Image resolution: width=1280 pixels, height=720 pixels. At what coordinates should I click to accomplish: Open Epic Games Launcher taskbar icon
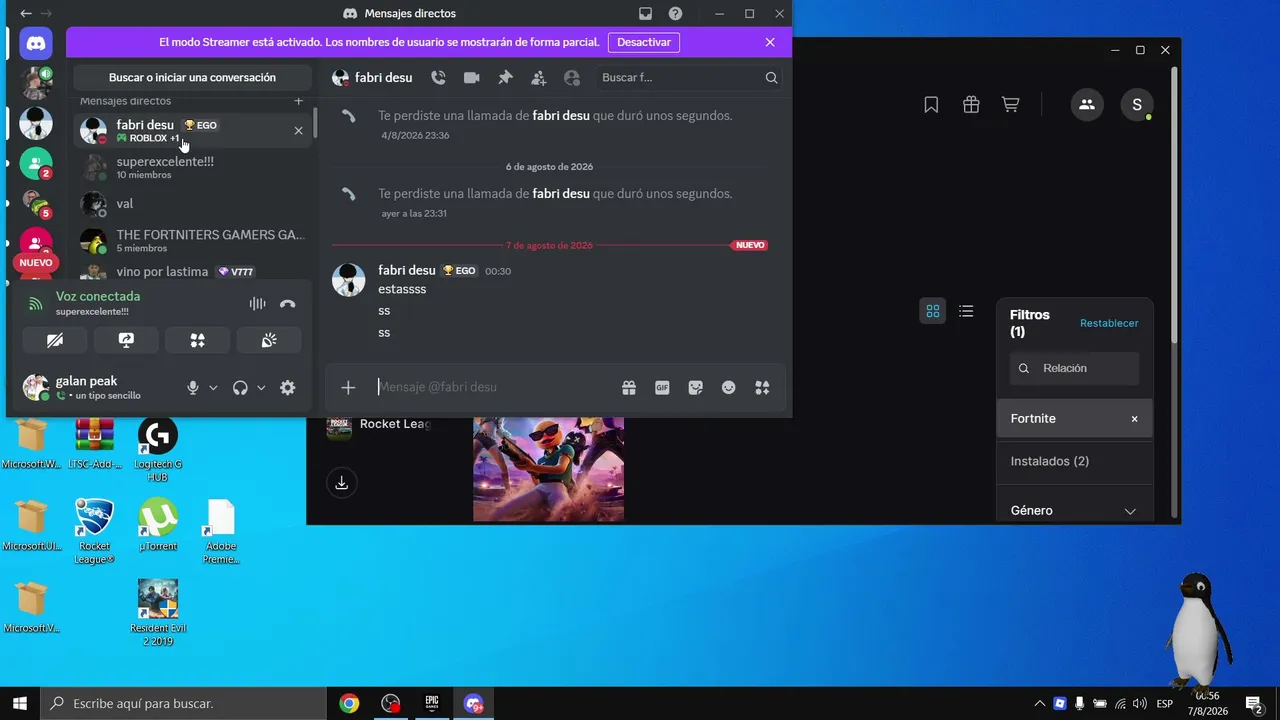(x=432, y=703)
